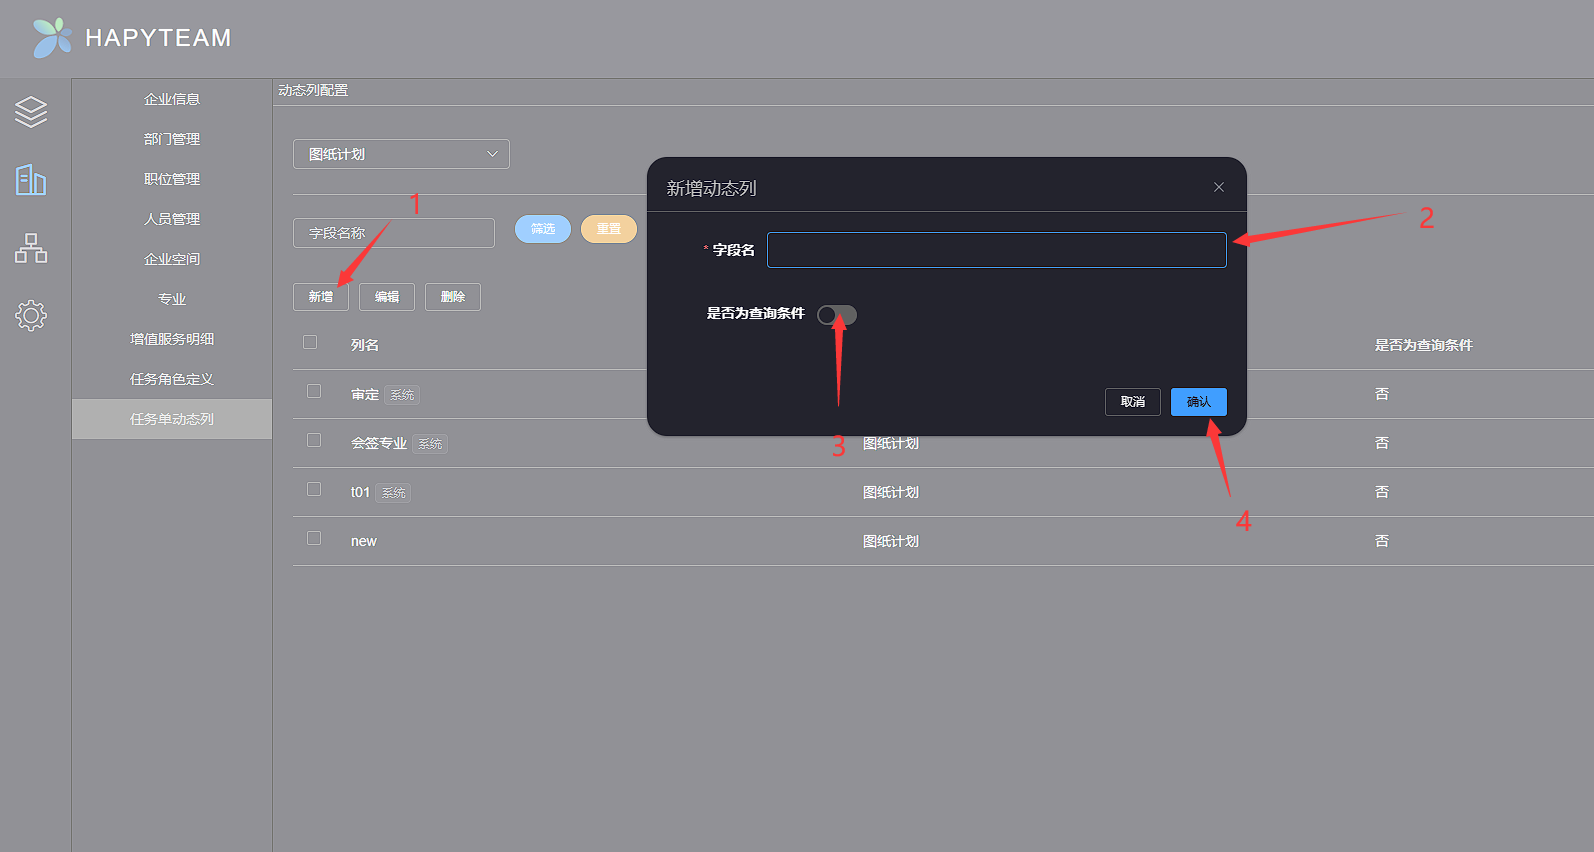The height and width of the screenshot is (852, 1594).
Task: Focus the 字段名 input in dialog
Action: coord(997,250)
